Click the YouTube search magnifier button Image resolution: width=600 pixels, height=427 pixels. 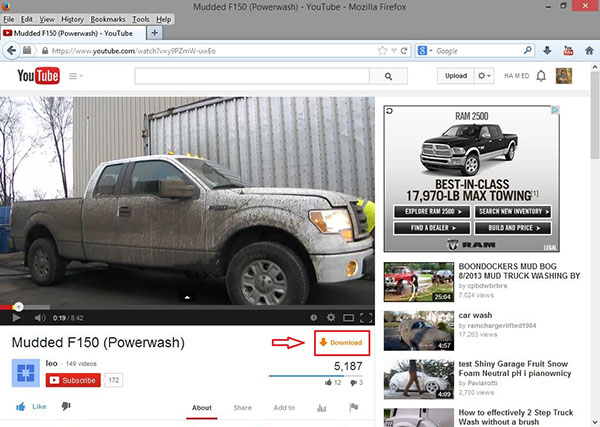pos(388,76)
